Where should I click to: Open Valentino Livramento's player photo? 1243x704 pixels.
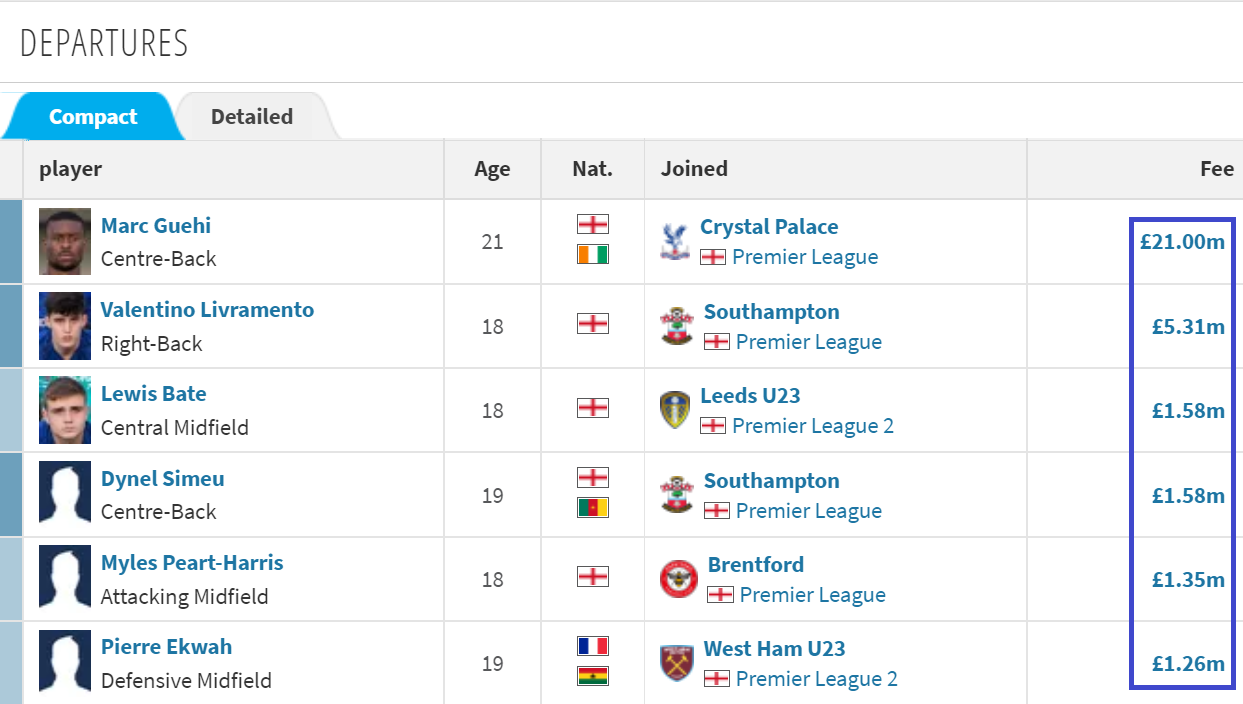coord(65,326)
